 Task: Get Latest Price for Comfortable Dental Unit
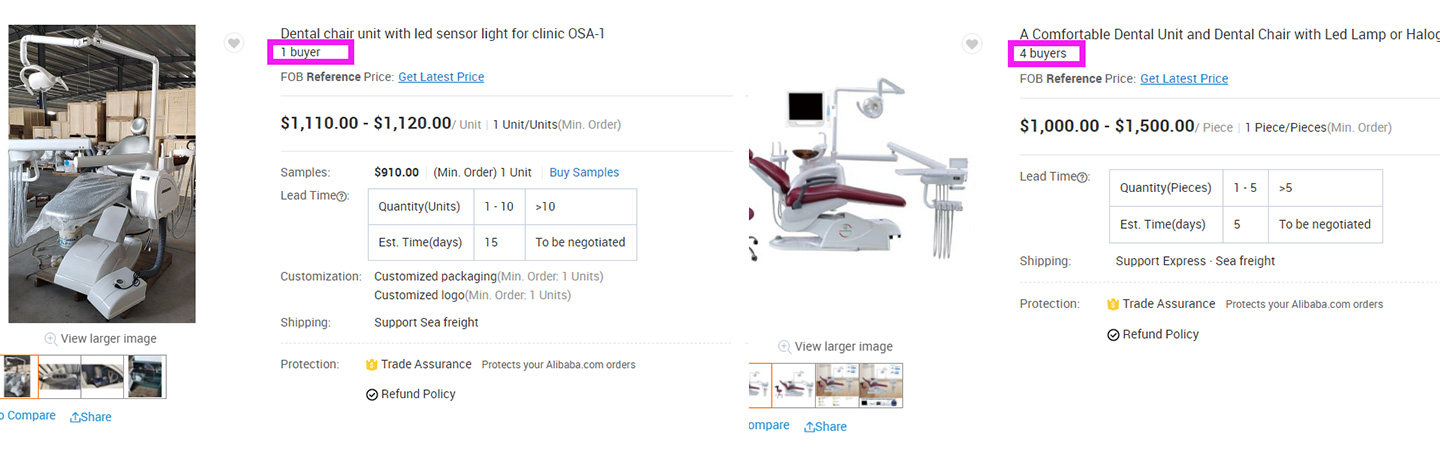coord(1184,79)
